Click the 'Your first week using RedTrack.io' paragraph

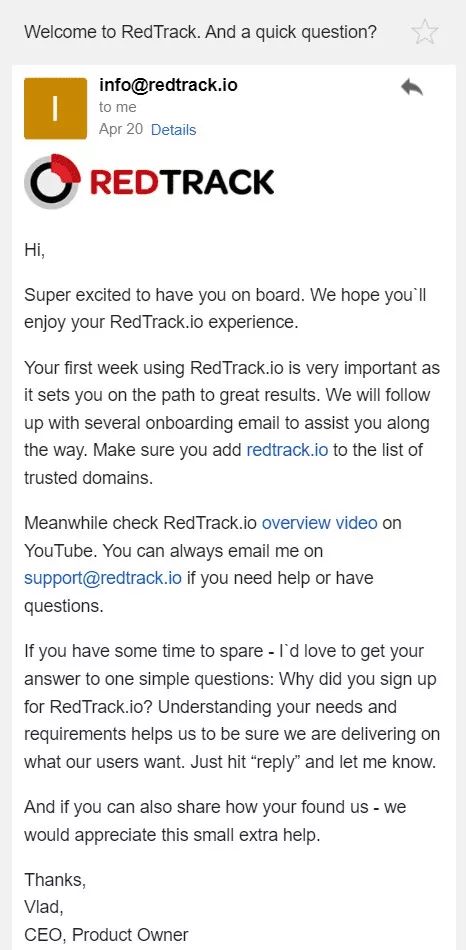click(232, 423)
